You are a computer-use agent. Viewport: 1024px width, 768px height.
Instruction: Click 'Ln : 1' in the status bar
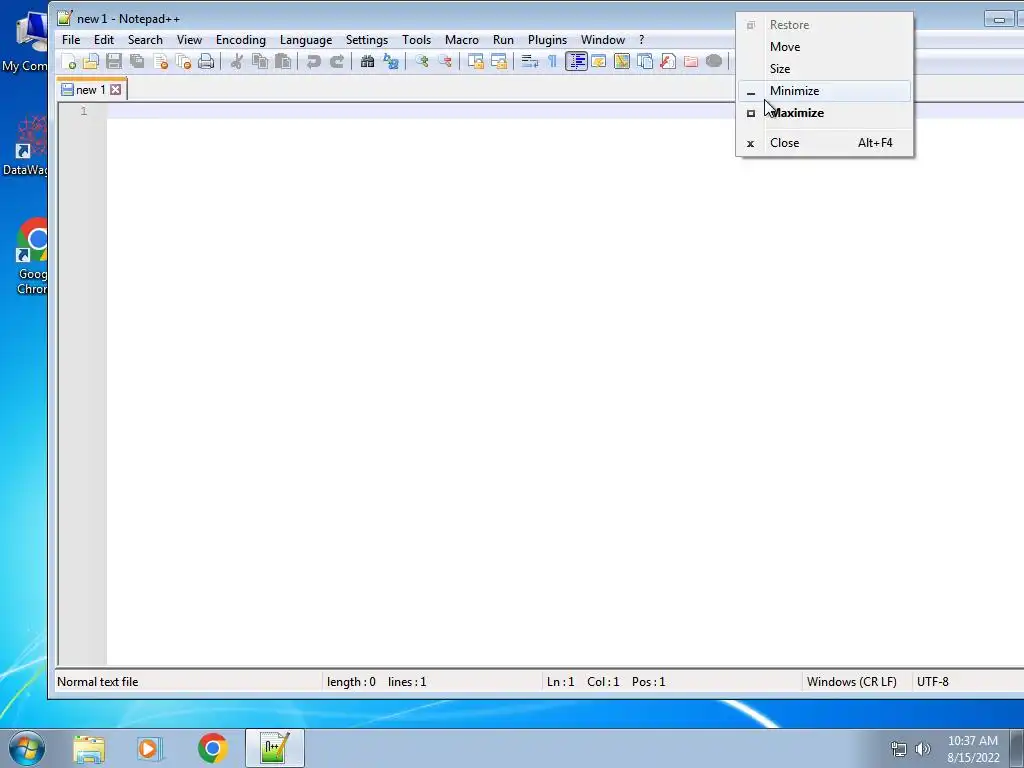[x=560, y=682]
